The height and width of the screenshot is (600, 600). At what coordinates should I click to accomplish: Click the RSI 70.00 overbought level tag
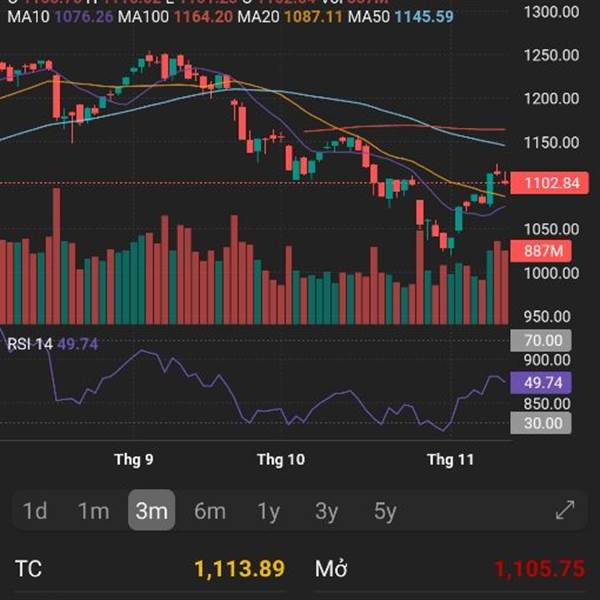click(541, 340)
